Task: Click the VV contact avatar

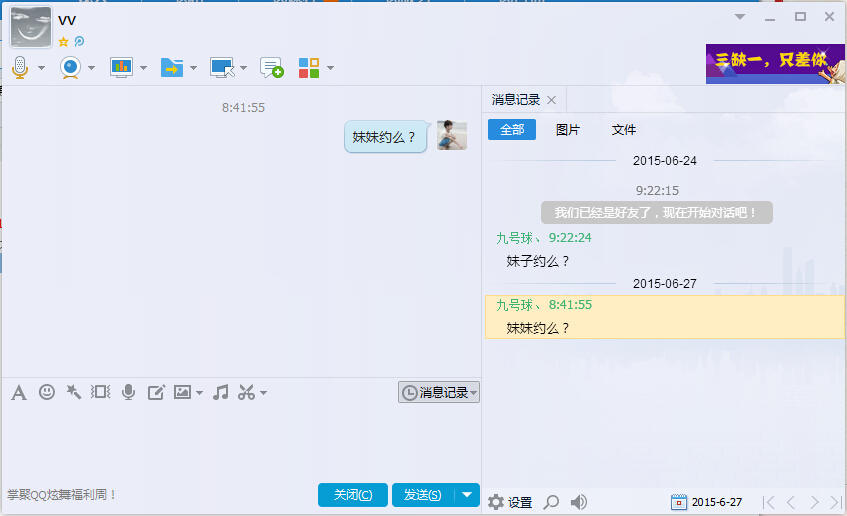Action: pyautogui.click(x=31, y=27)
